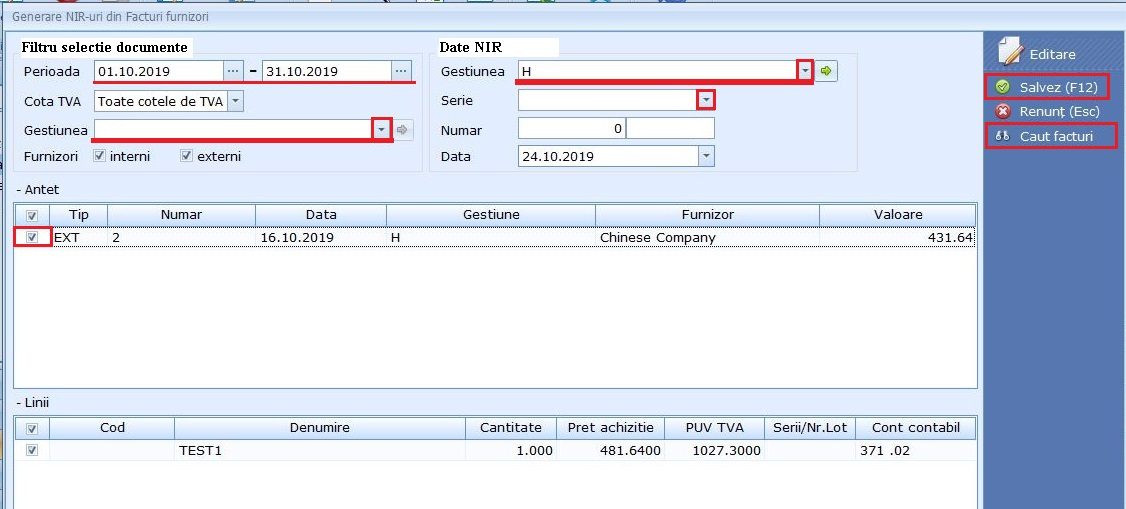Click the 16.10.2019 date cell
This screenshot has width=1126, height=509.
pos(321,238)
